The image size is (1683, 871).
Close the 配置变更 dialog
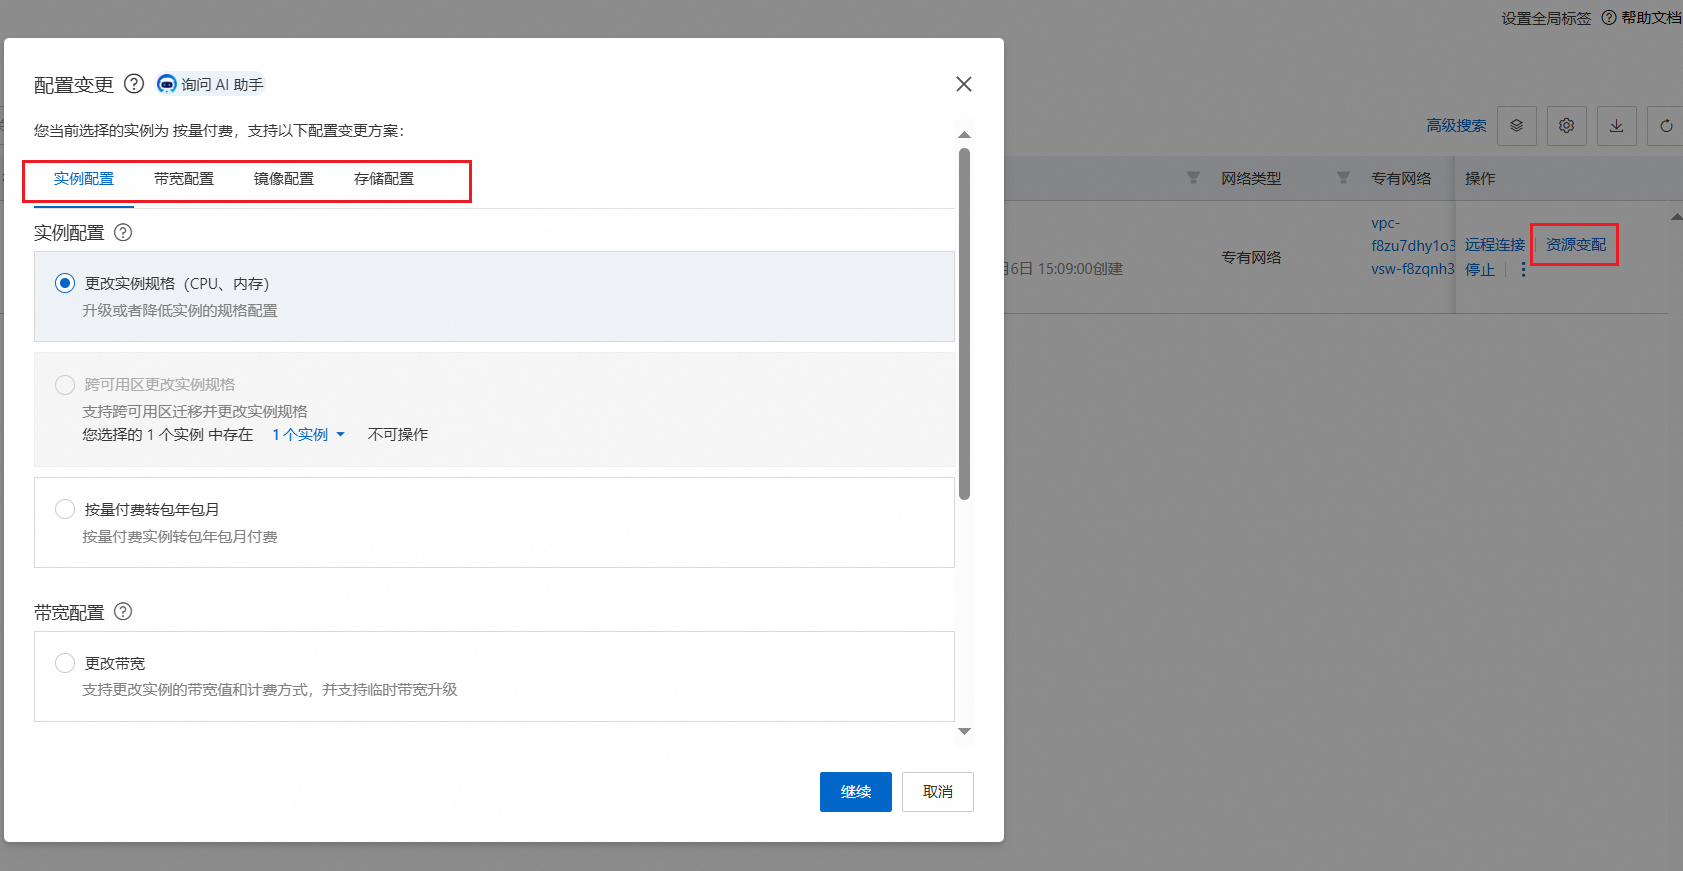pos(964,84)
